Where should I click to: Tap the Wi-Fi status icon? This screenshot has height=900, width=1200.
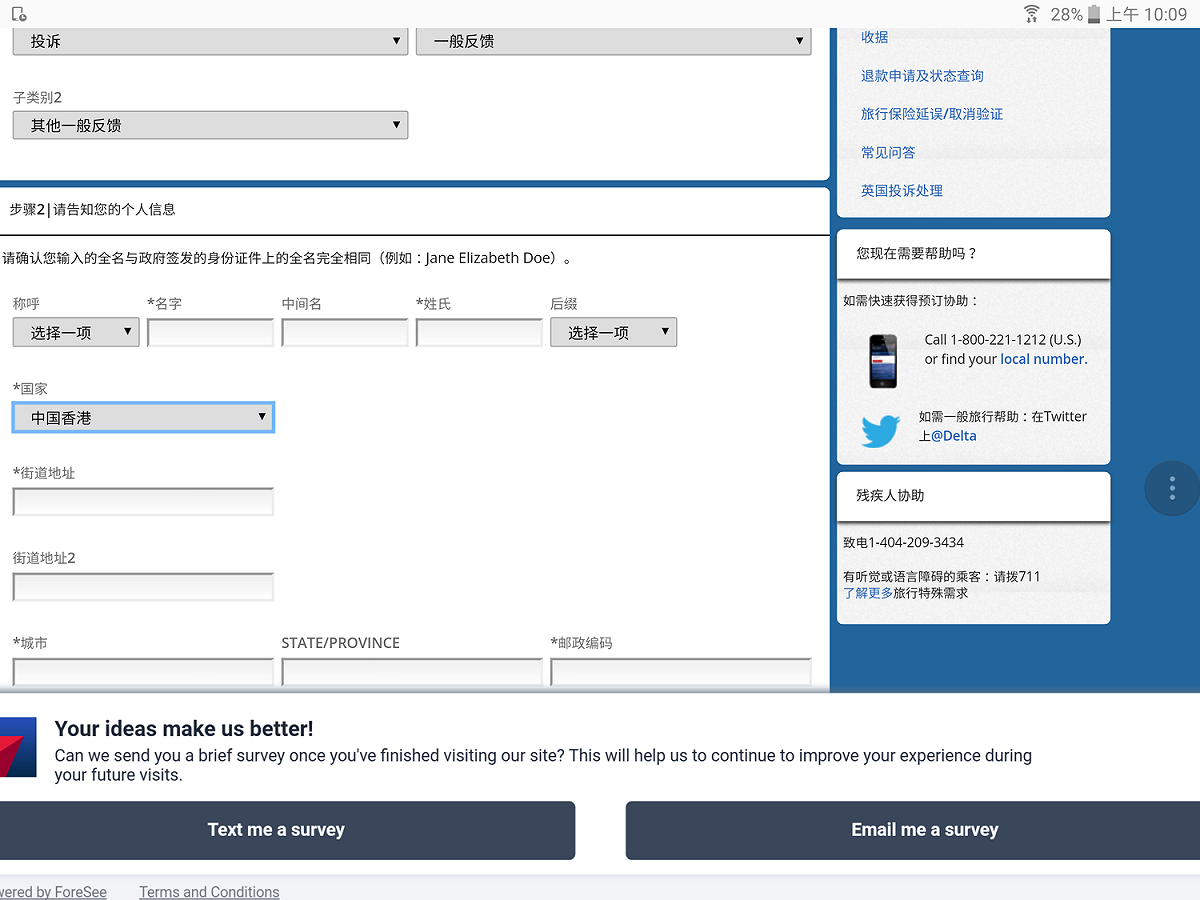1032,14
